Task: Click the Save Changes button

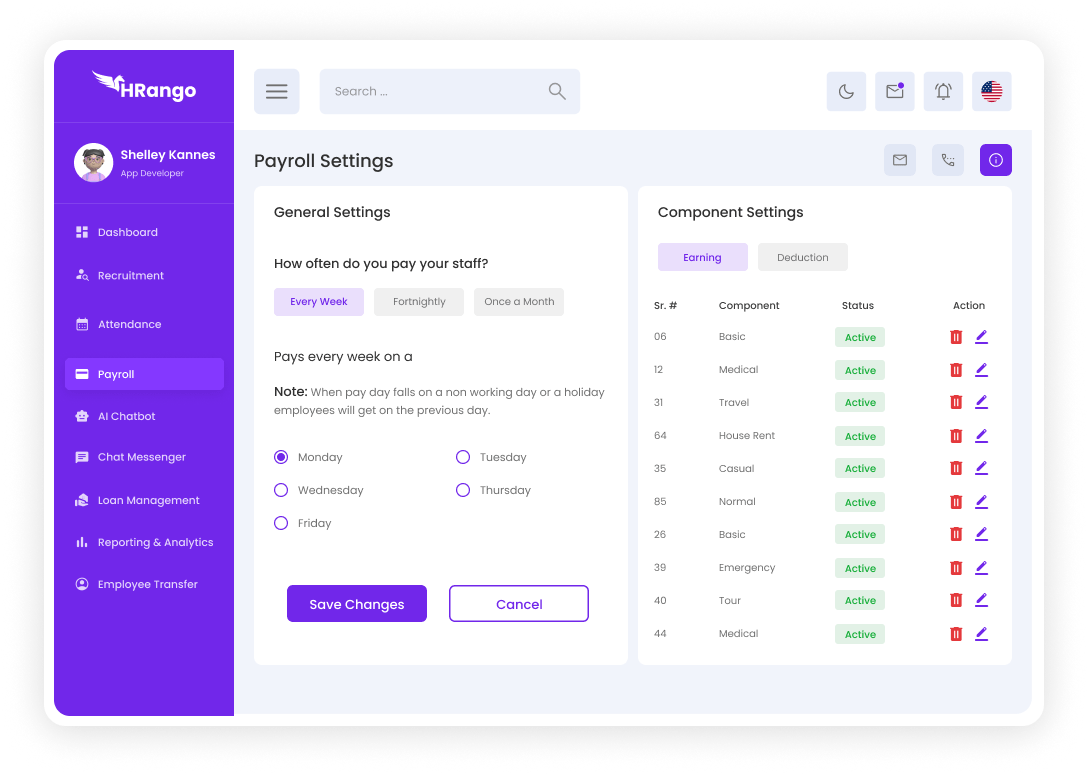Action: click(x=357, y=604)
